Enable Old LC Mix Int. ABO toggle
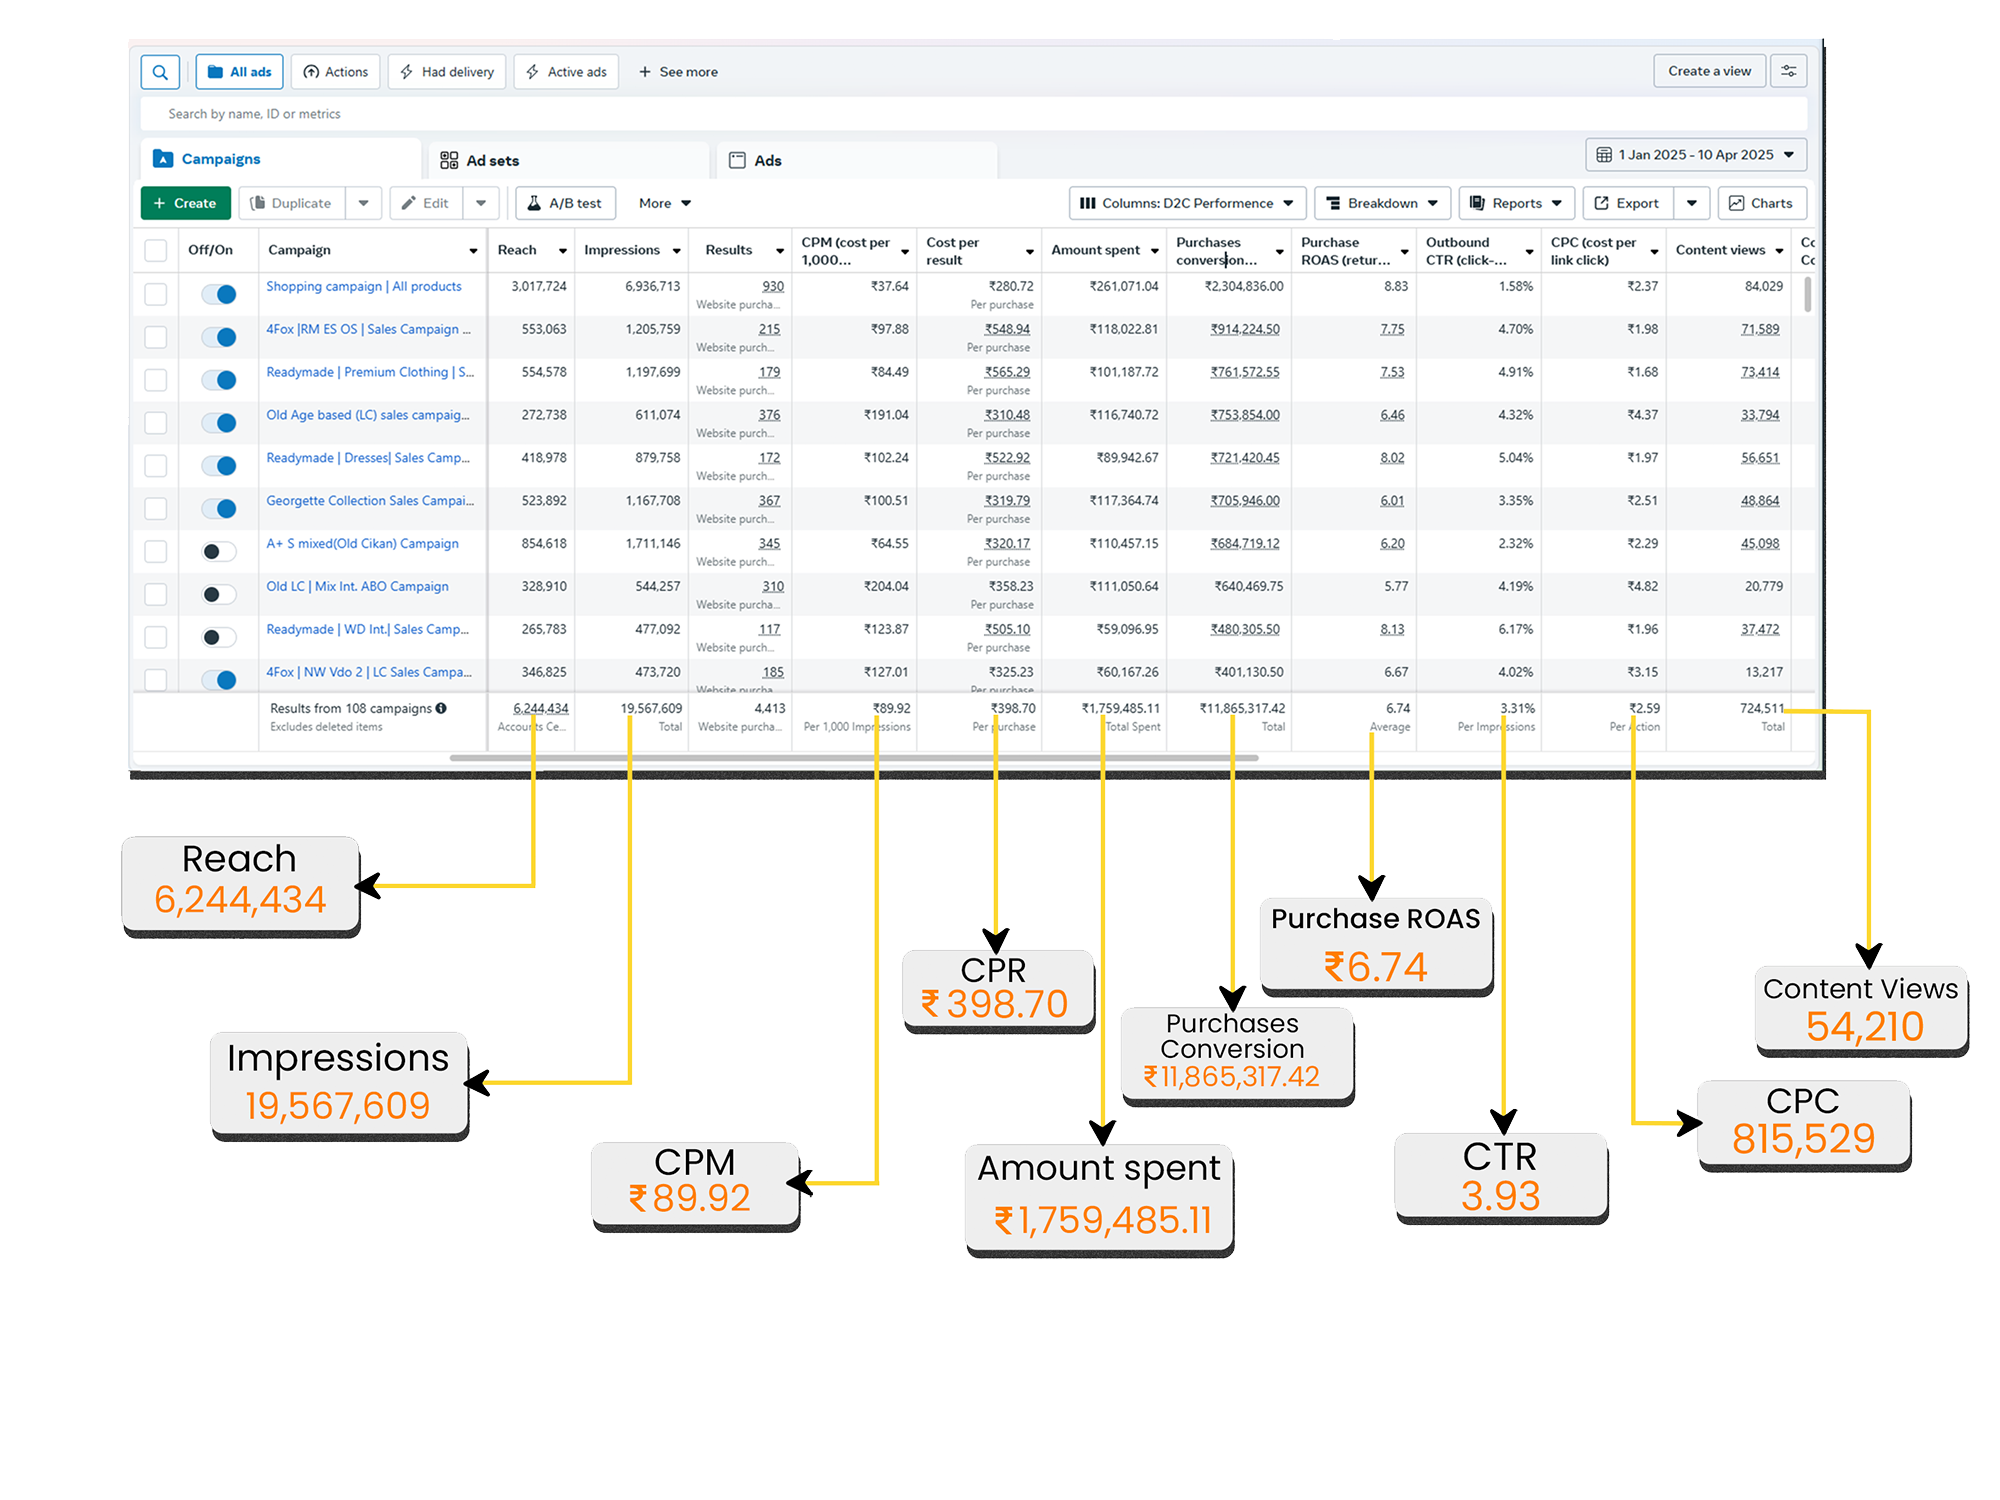The height and width of the screenshot is (1500, 2000). 219,594
